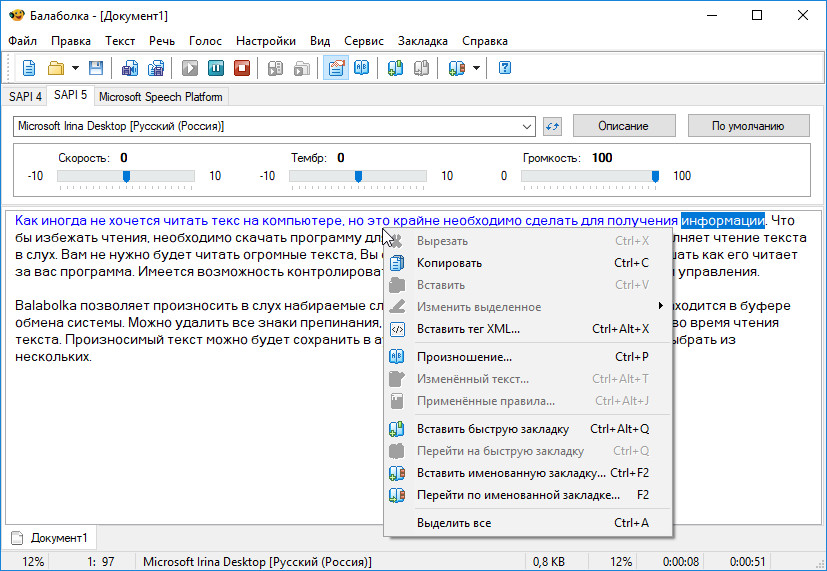Switch to the Microsoft Speech Platform tab

coord(161,97)
